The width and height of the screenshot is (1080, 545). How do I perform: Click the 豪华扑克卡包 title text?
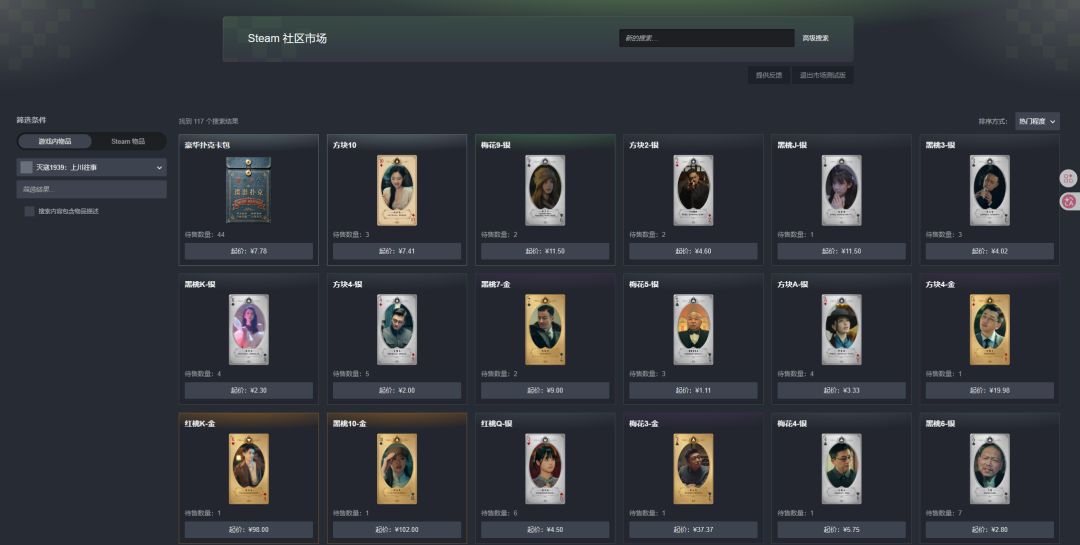point(207,145)
